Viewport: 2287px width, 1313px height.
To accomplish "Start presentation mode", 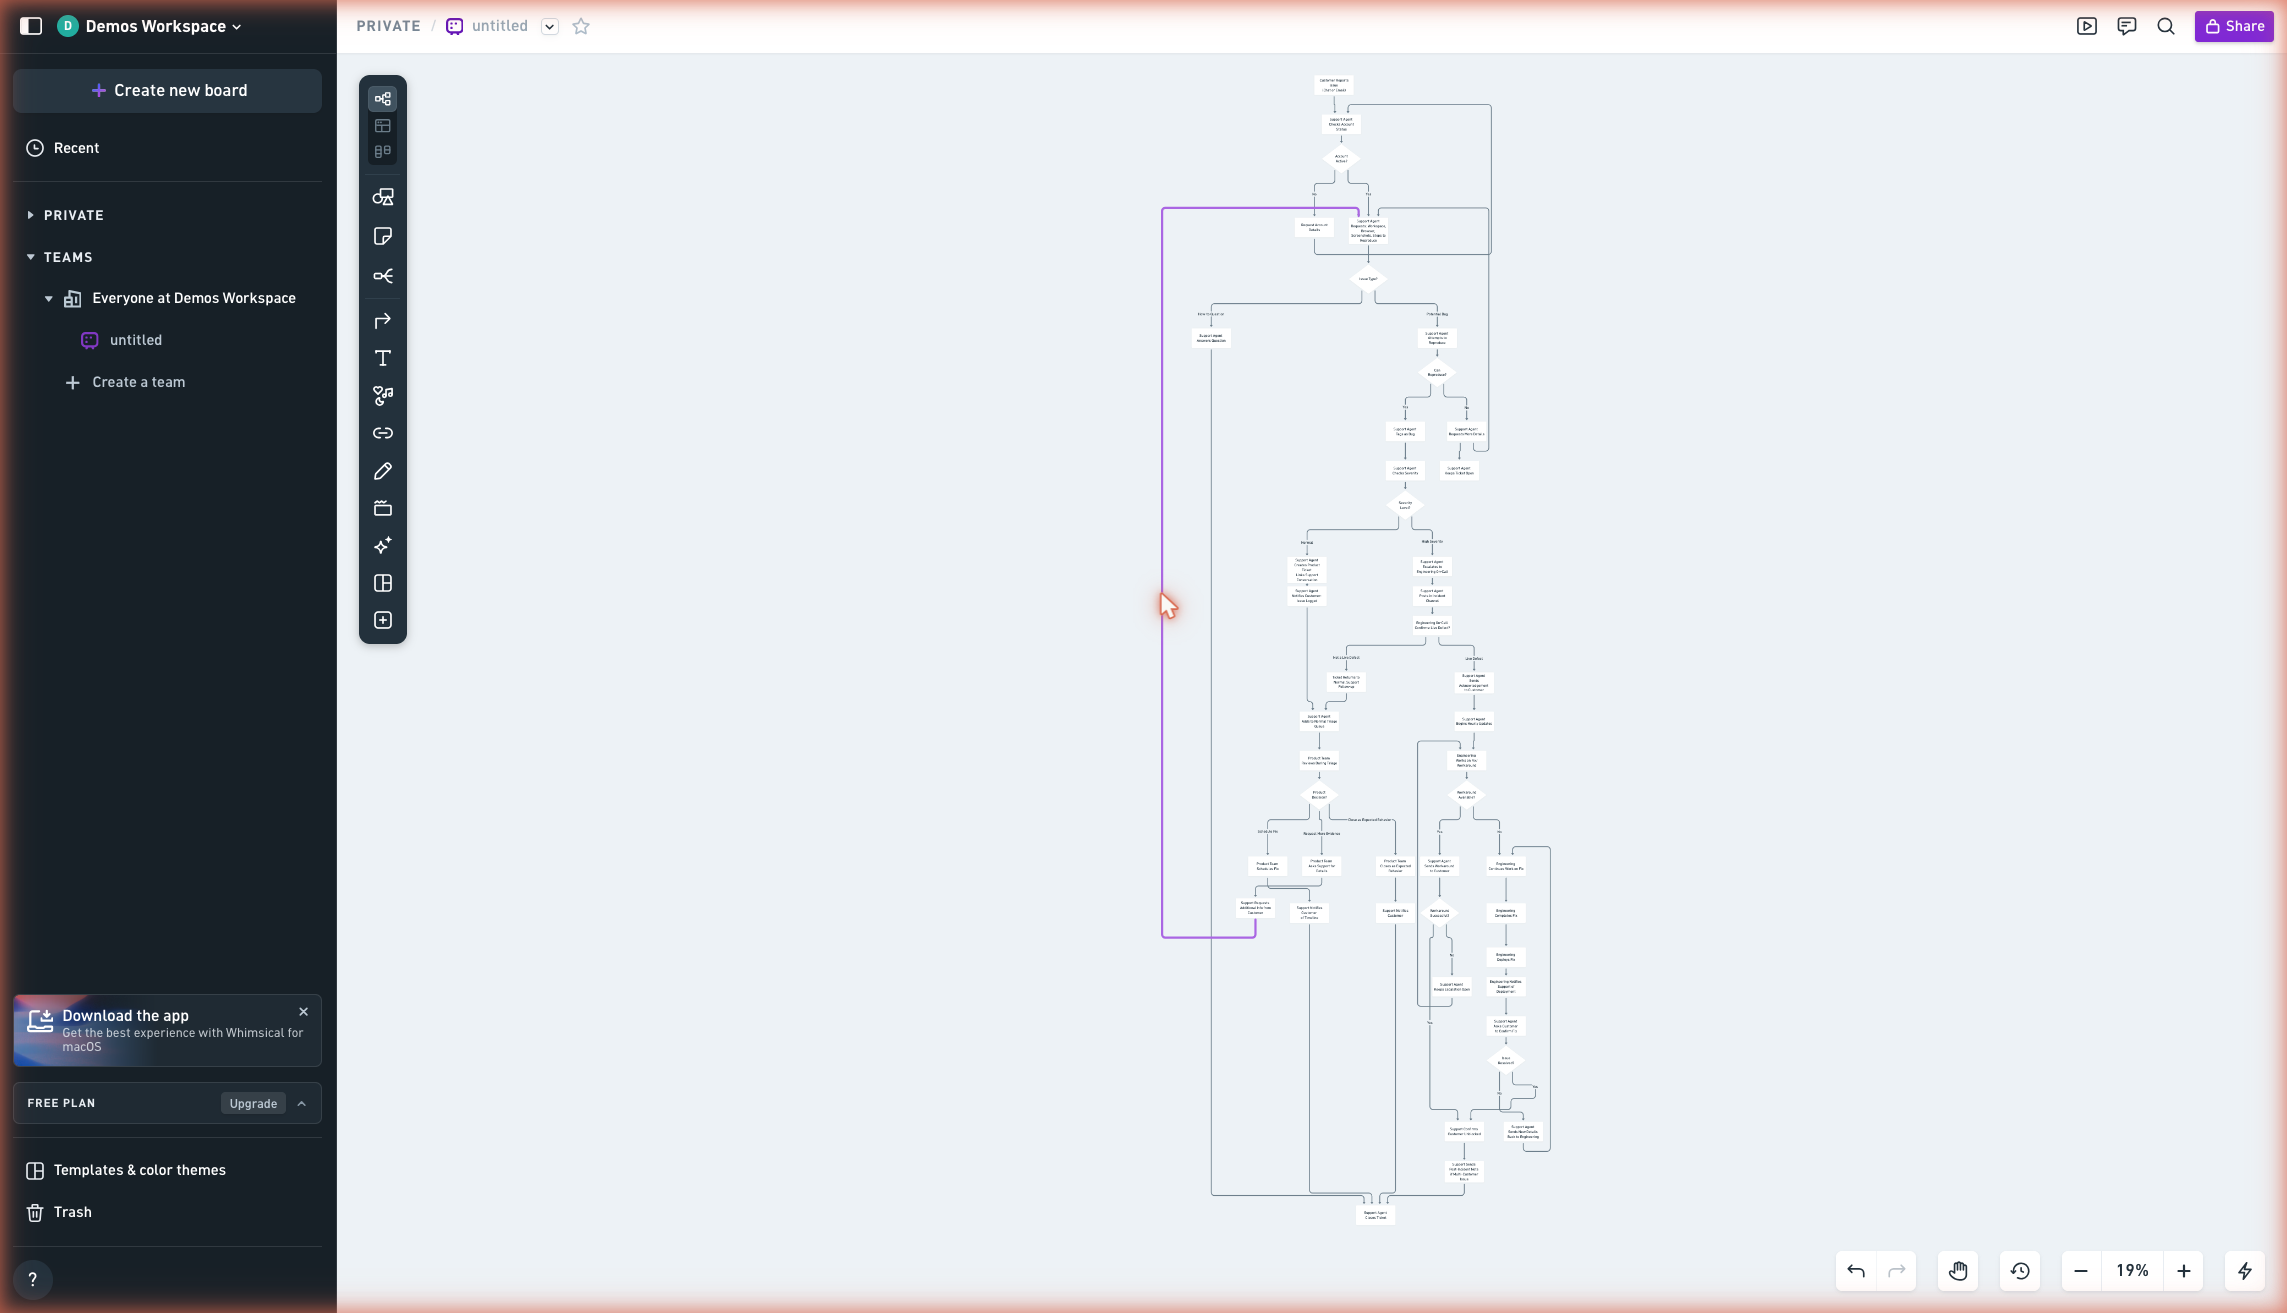I will (2087, 26).
